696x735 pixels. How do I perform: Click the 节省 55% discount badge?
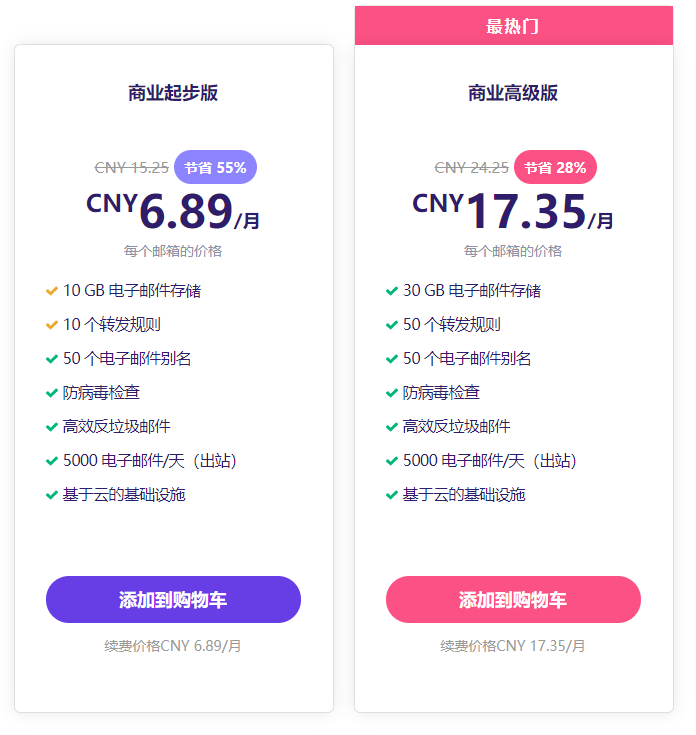click(216, 167)
